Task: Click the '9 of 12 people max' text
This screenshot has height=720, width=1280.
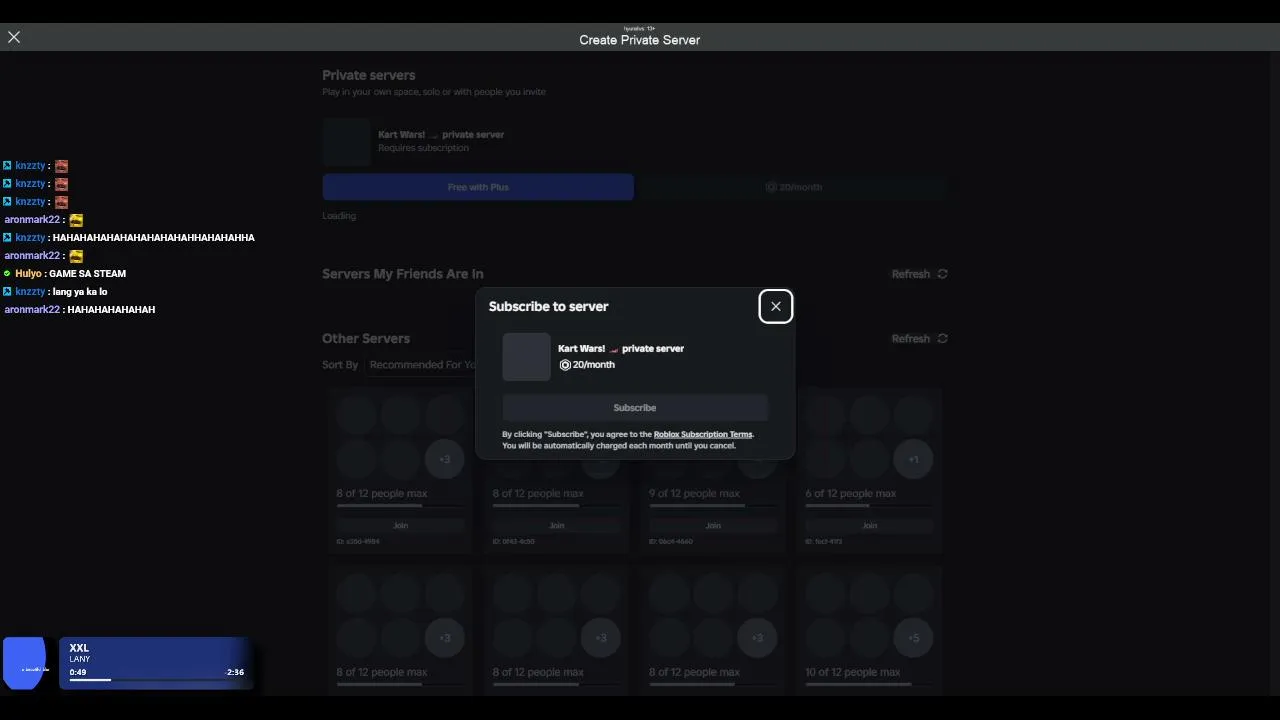Action: click(694, 494)
